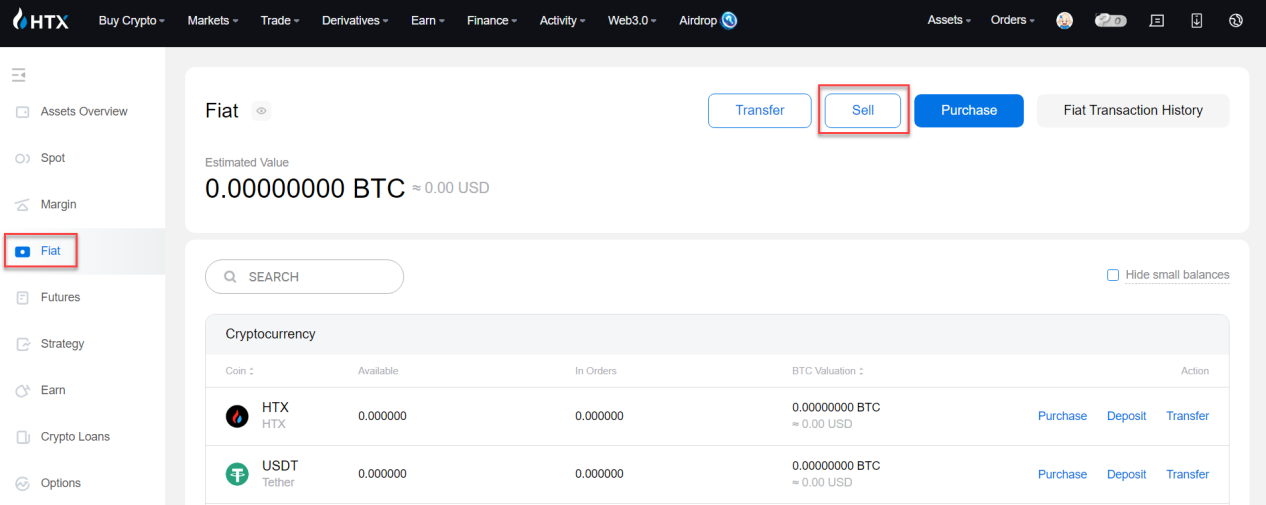Toggle the switch in the top header
The height and width of the screenshot is (505, 1266).
pos(1110,20)
